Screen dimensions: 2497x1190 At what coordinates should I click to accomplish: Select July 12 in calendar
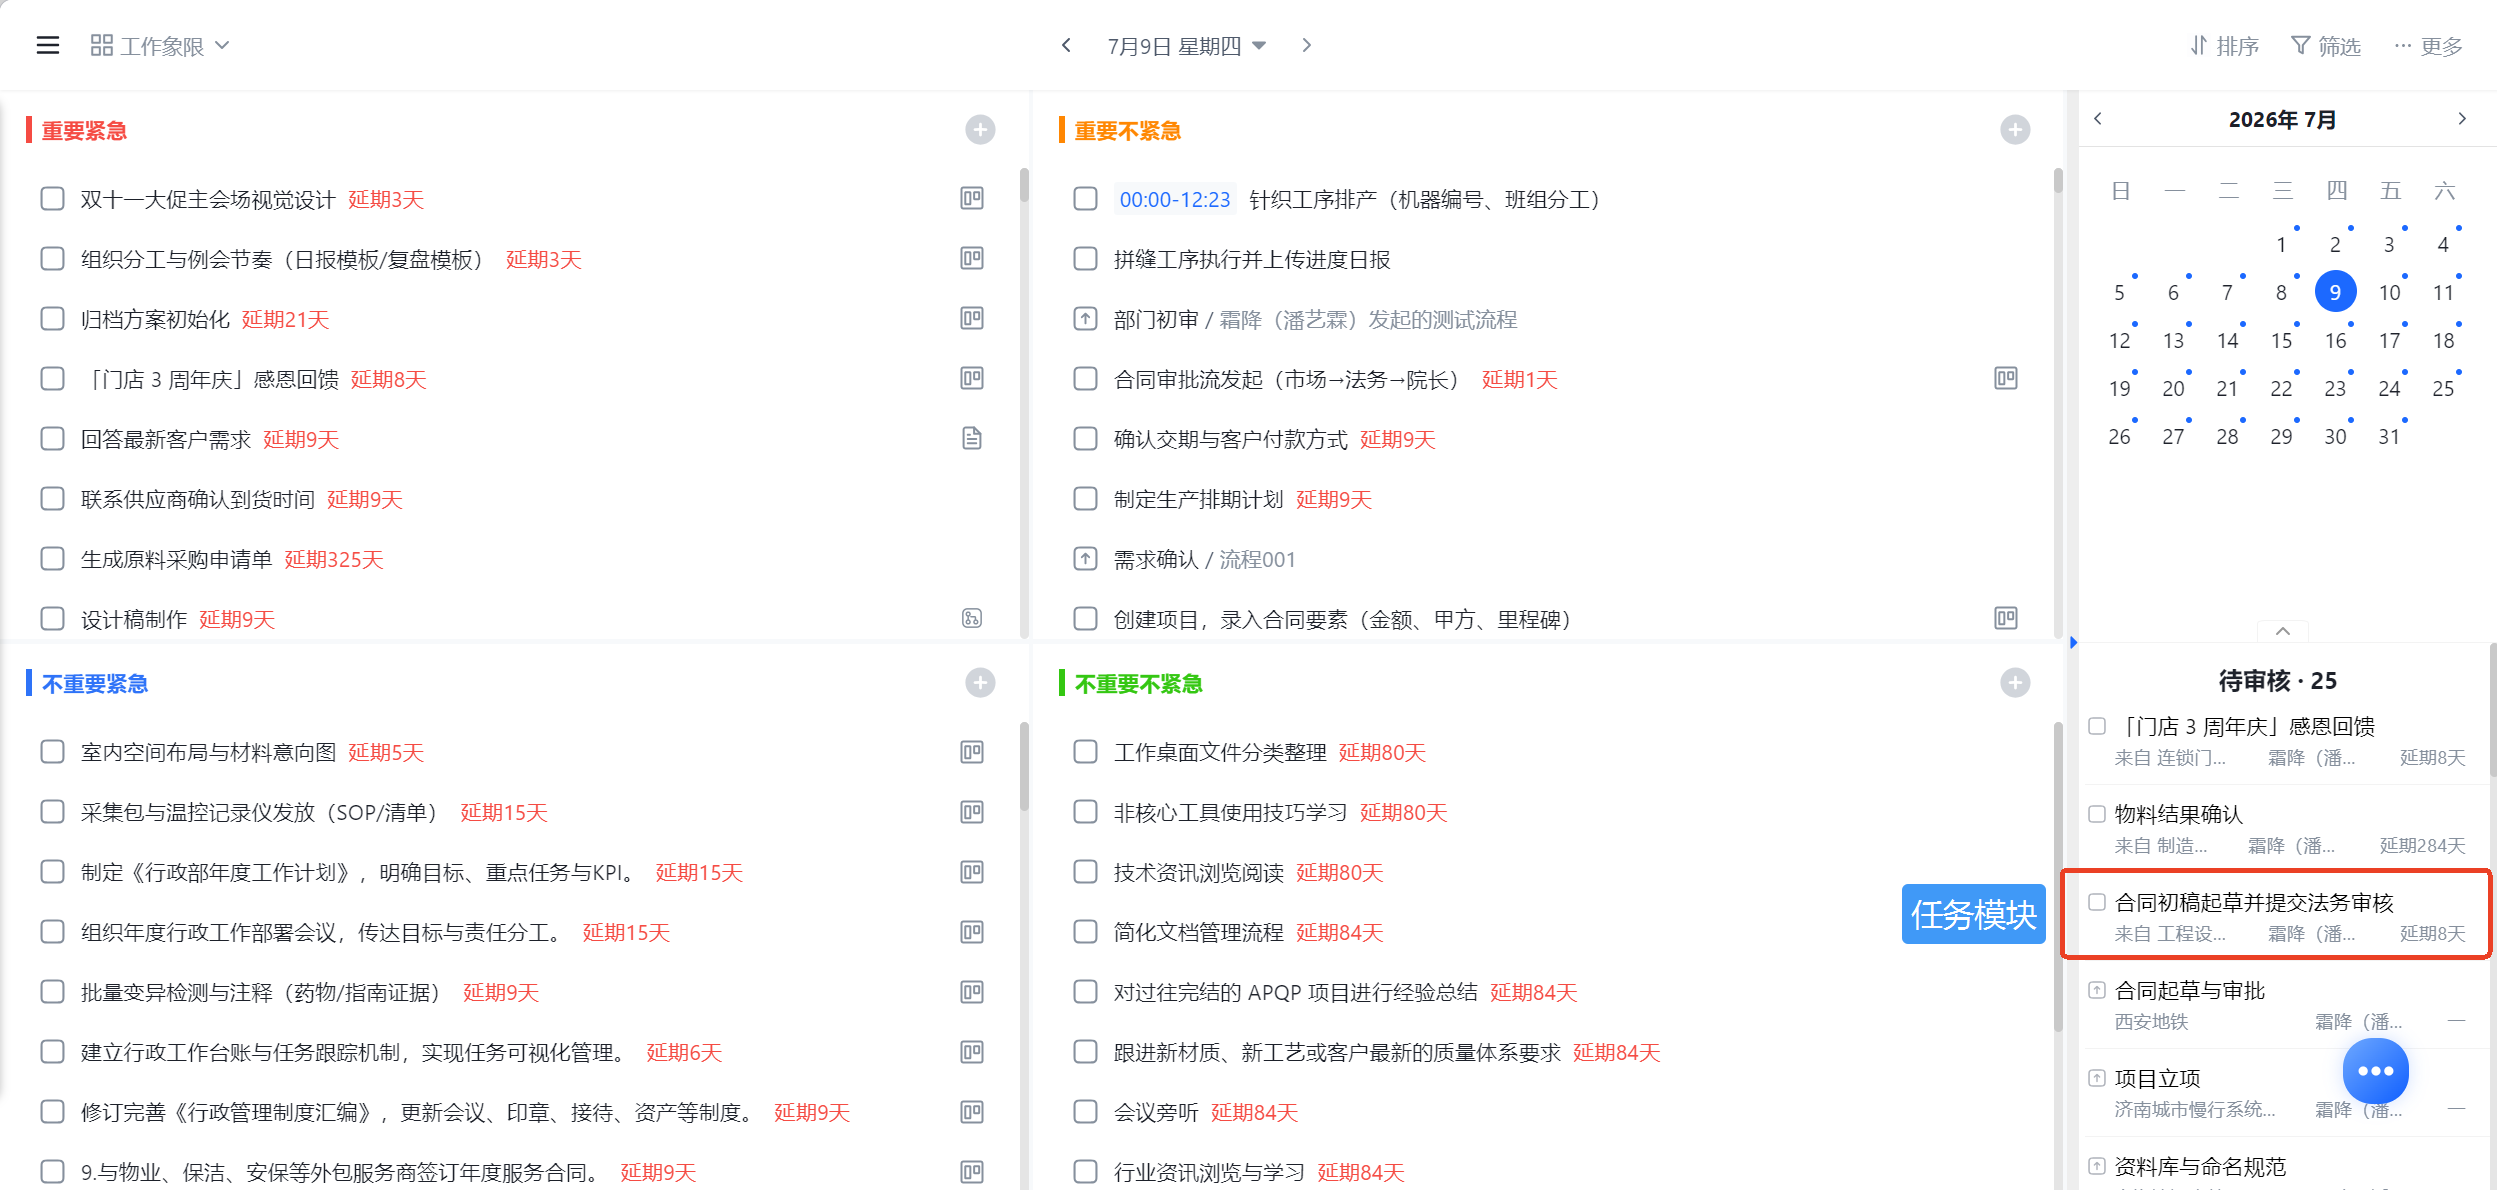pos(2119,340)
